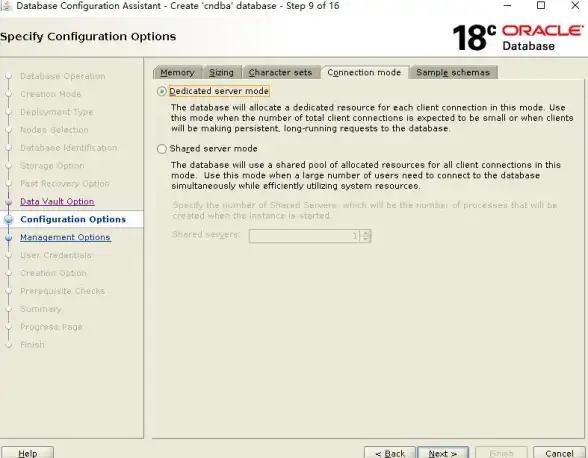Screen dimensions: 588x458
Task: Select Shared server mode radio button
Action: click(x=162, y=149)
